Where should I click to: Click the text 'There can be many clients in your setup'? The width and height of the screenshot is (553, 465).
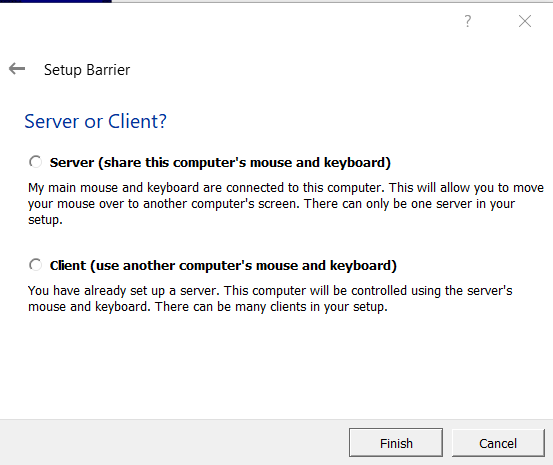tap(271, 307)
